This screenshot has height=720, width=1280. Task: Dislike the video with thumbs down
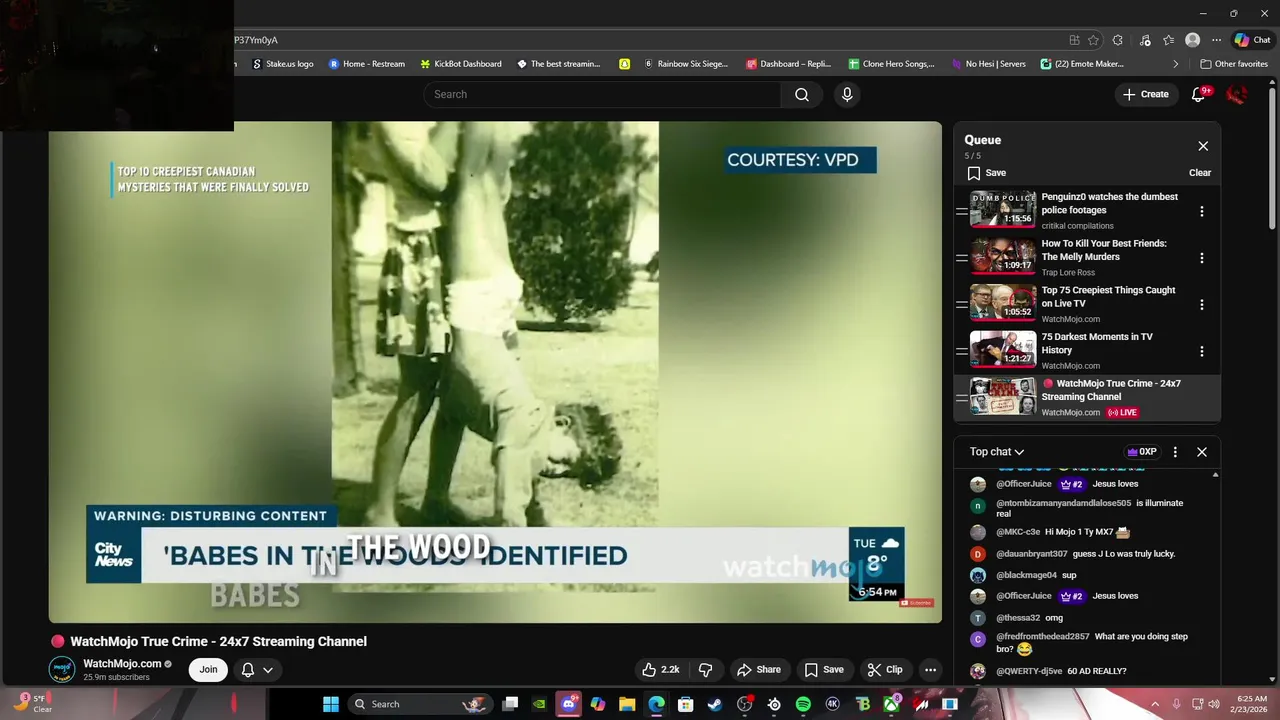pos(705,670)
